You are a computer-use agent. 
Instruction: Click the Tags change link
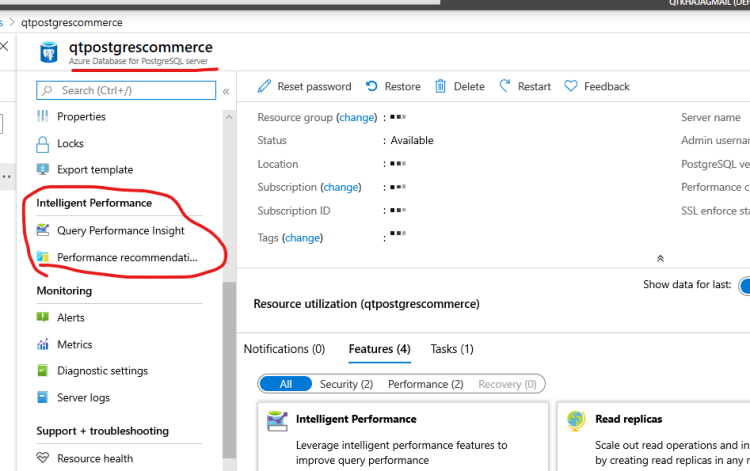click(302, 238)
